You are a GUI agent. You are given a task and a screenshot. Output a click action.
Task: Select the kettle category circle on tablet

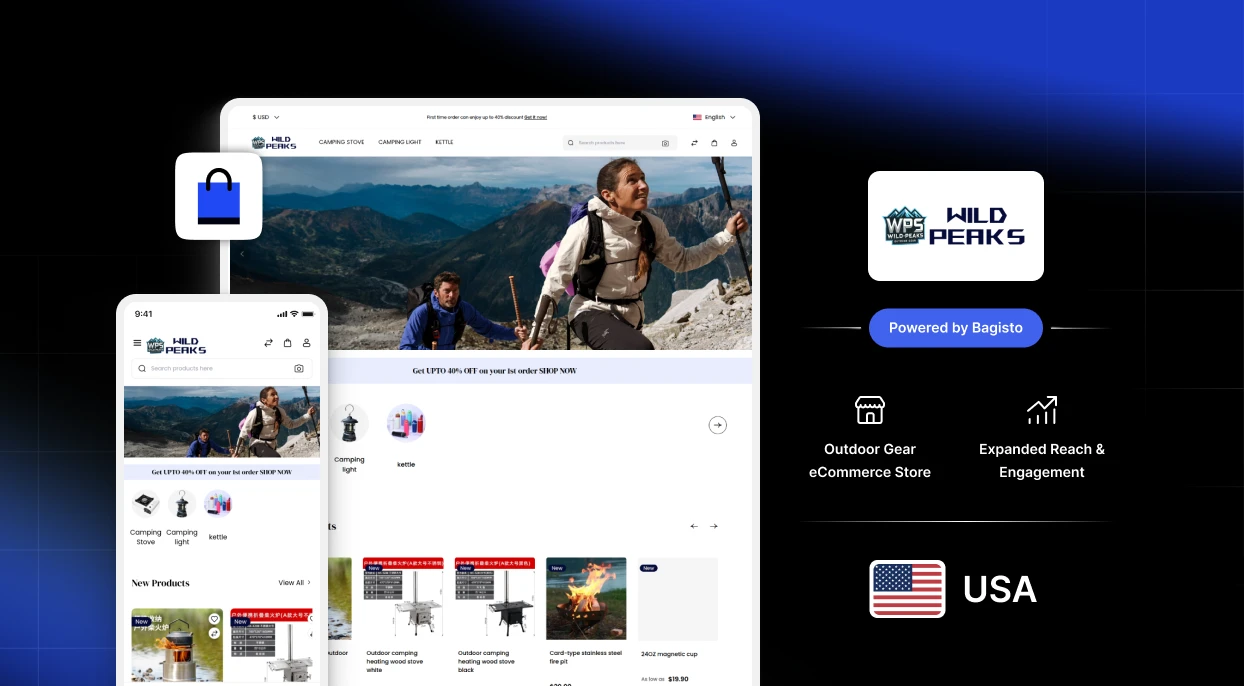tap(406, 423)
